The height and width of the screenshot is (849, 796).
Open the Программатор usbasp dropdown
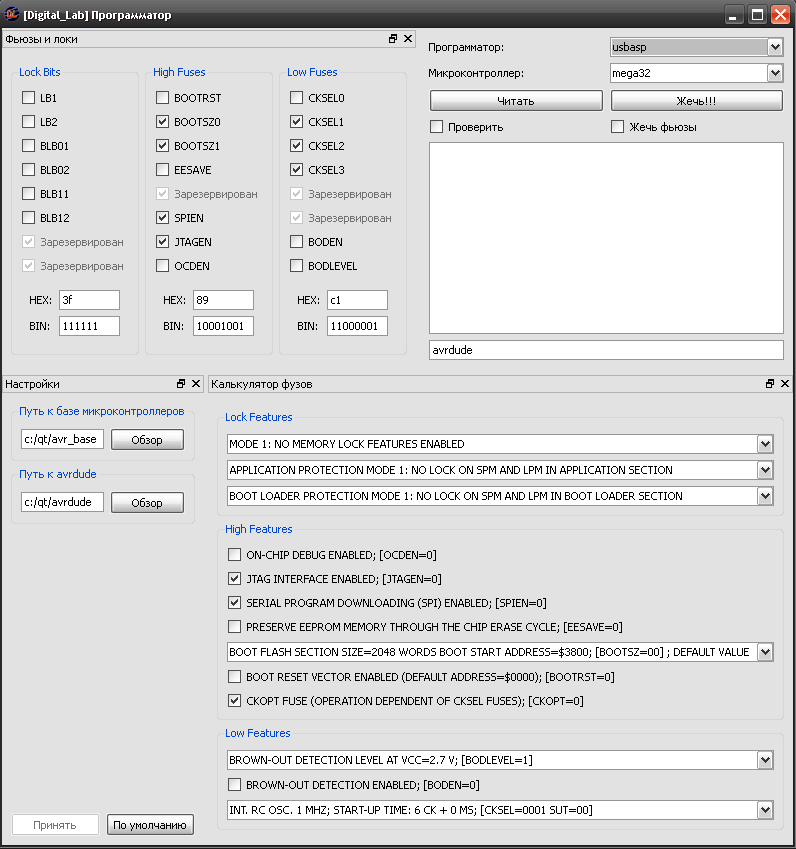tap(775, 47)
